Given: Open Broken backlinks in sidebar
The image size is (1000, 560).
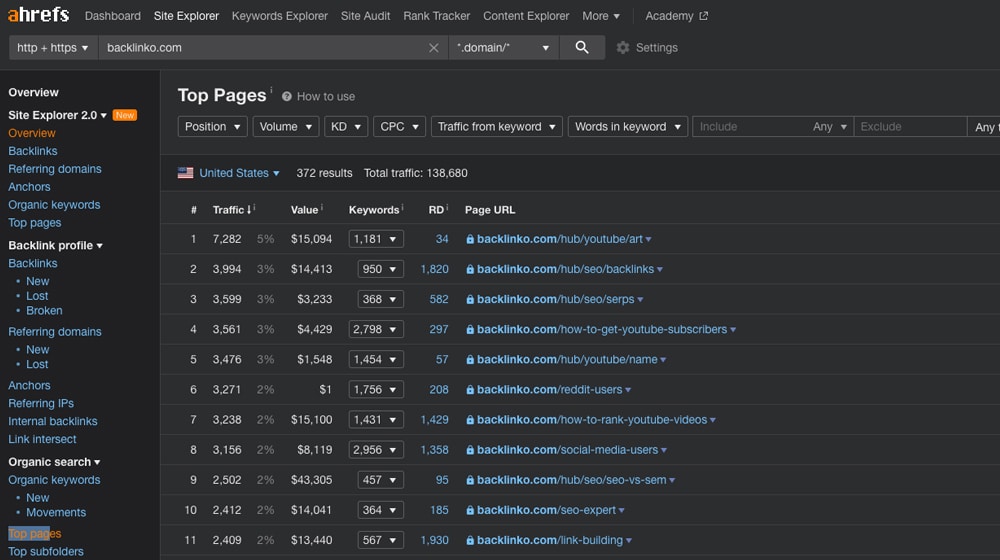Looking at the screenshot, I should coord(44,311).
